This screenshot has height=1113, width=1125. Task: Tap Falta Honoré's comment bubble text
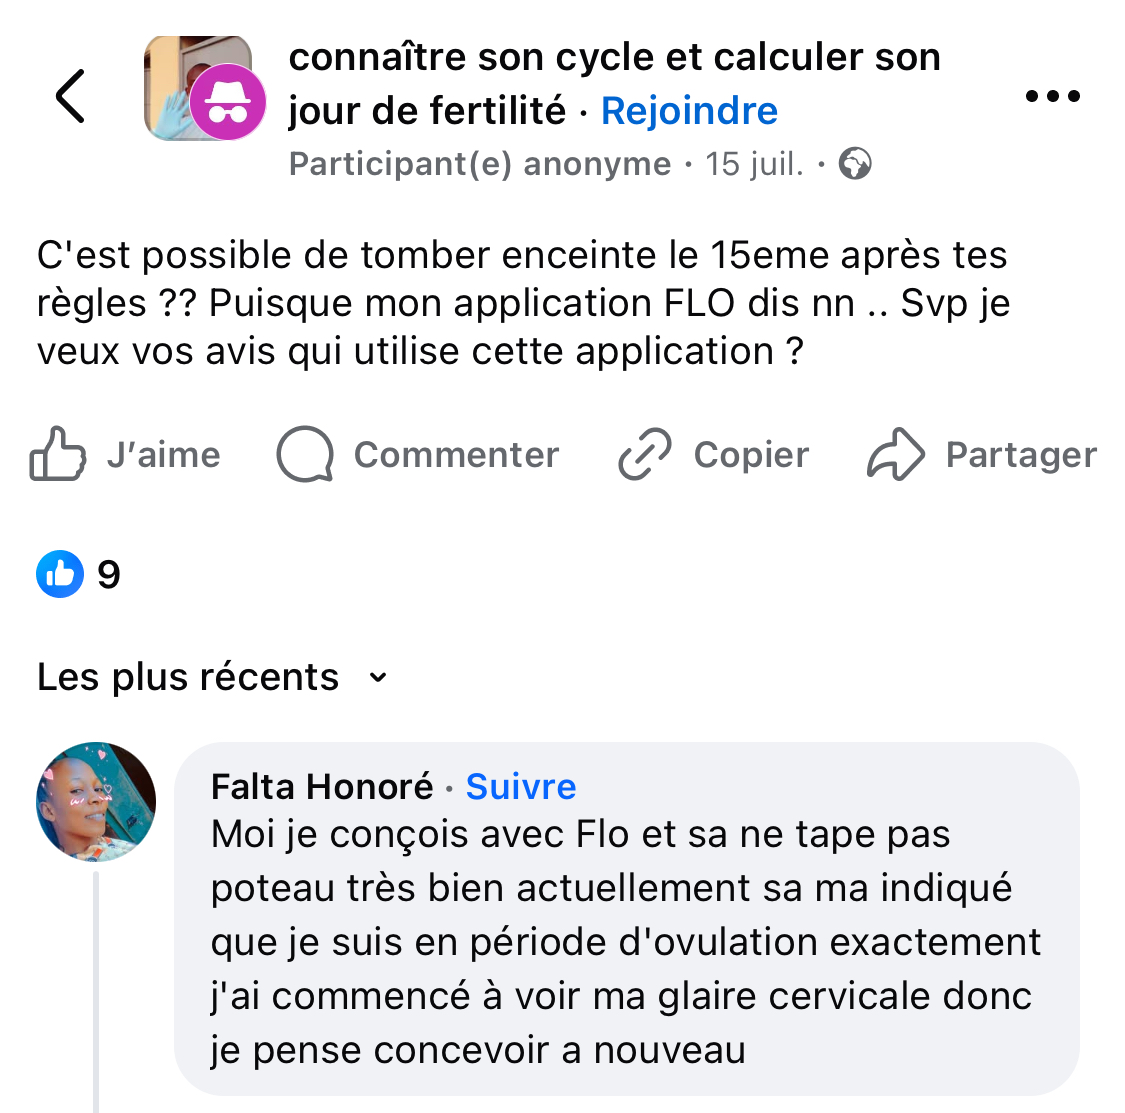pos(626,942)
